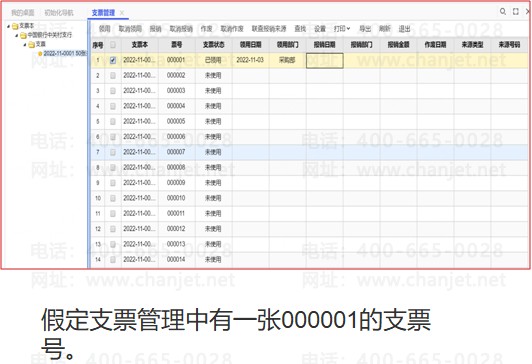The width and height of the screenshot is (532, 364).
Task: Check the checkbox for cheque 000002 row
Action: tap(113, 76)
